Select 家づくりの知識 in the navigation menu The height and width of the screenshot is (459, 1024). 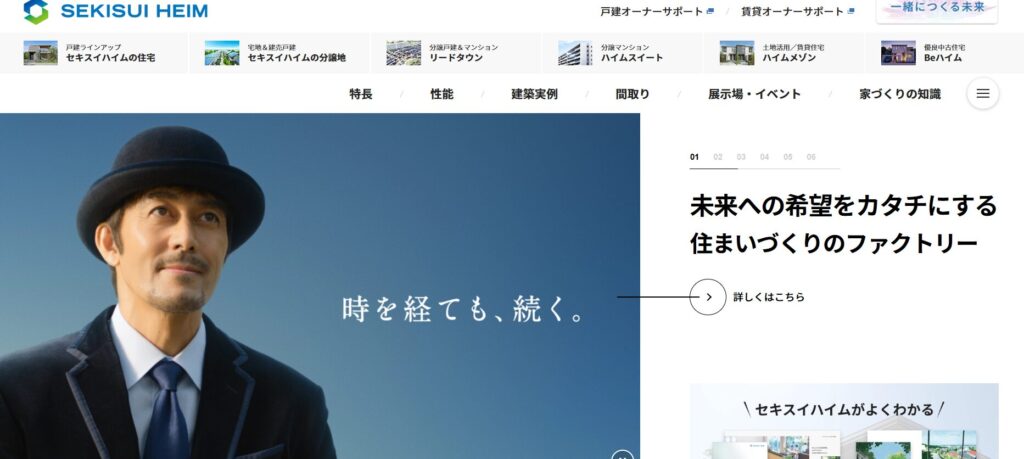900,94
